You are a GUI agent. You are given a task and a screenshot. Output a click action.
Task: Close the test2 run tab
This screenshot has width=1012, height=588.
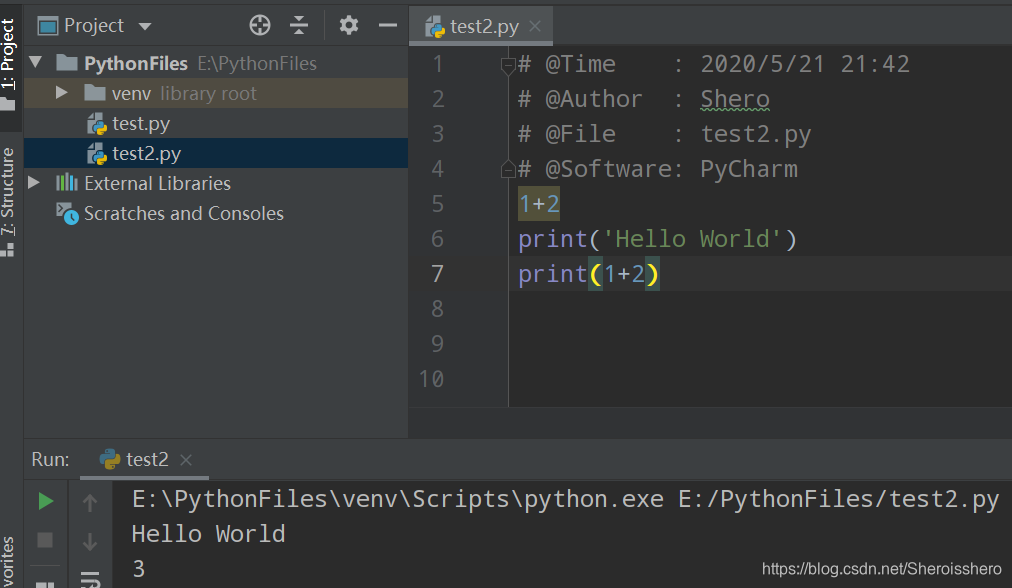coord(185,459)
